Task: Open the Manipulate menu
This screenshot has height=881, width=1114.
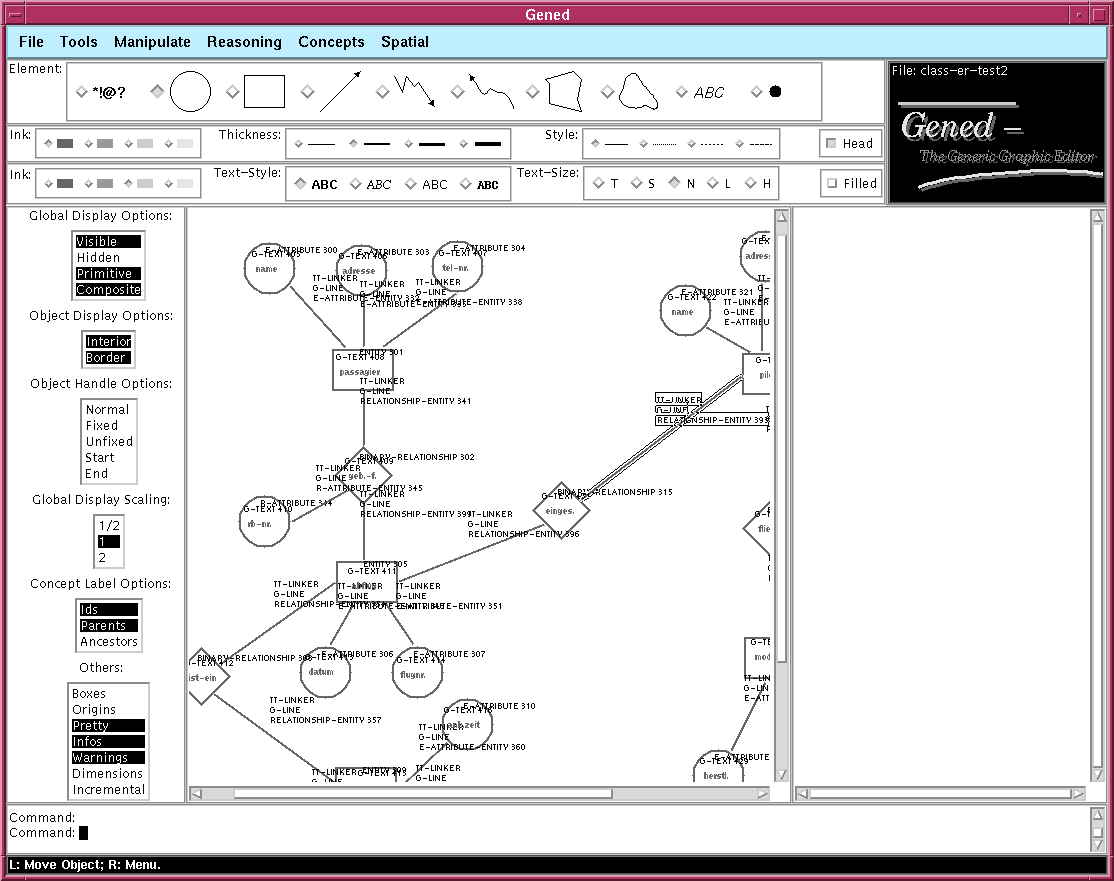Action: coord(152,42)
